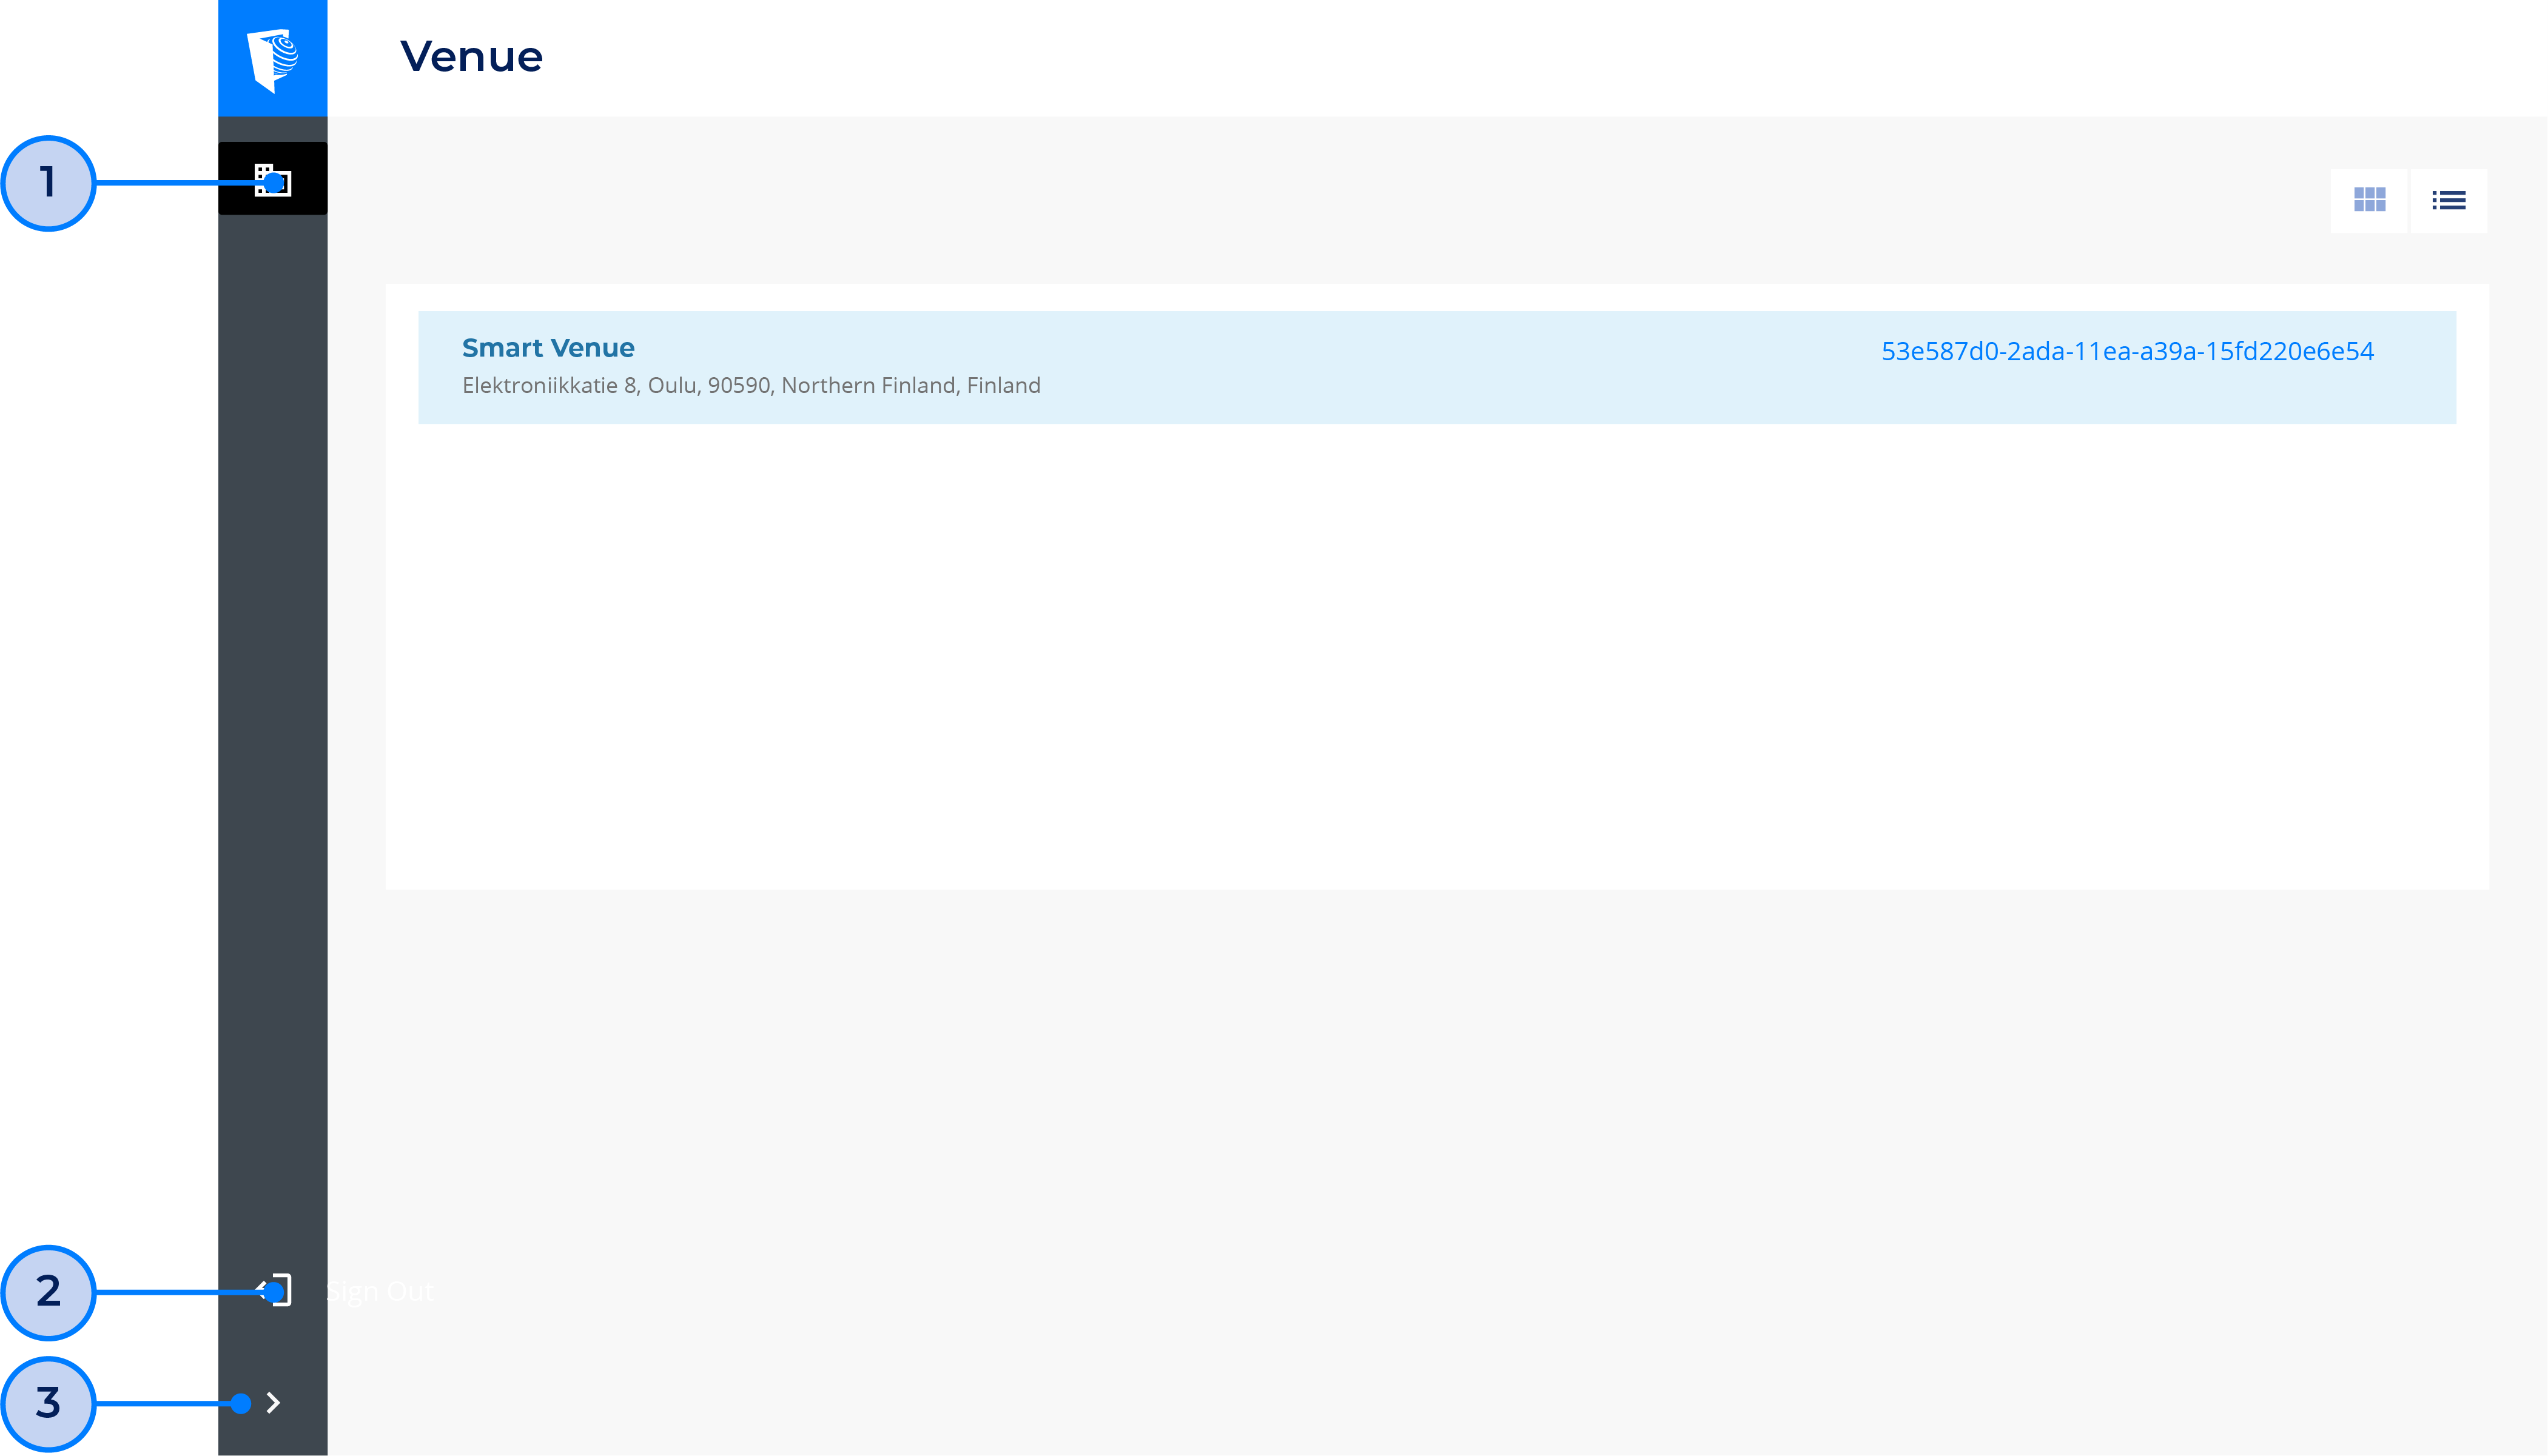Image resolution: width=2548 pixels, height=1456 pixels.
Task: Click the Sign Out door icon
Action: (x=275, y=1290)
